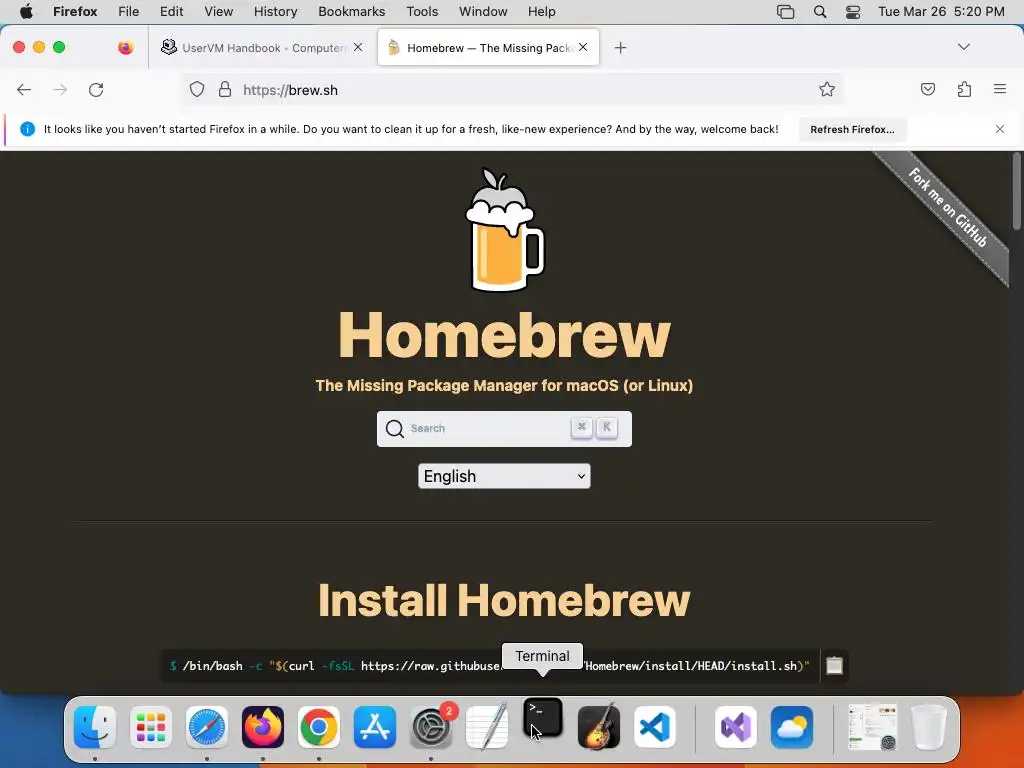This screenshot has height=768, width=1024.
Task: Open the Bookmarks menu
Action: point(352,12)
